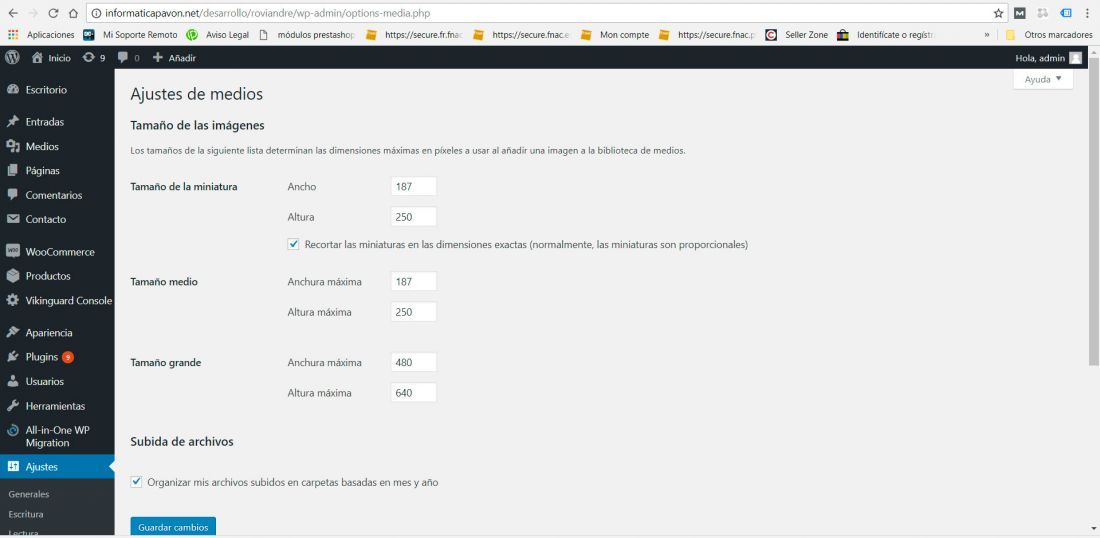
Task: Open Escritorio dashboard menu
Action: (57, 90)
